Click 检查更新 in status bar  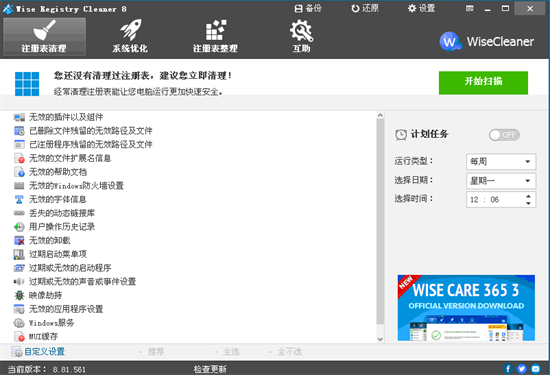[x=210, y=369]
